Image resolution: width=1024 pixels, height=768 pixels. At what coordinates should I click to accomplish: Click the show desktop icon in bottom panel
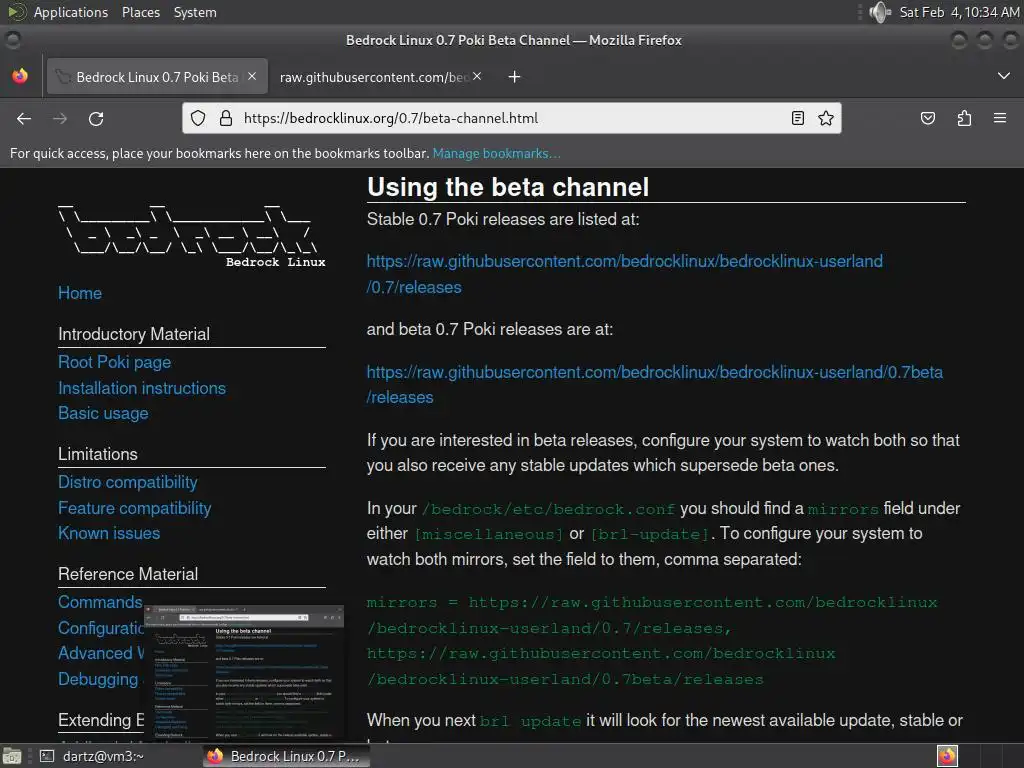coord(11,756)
